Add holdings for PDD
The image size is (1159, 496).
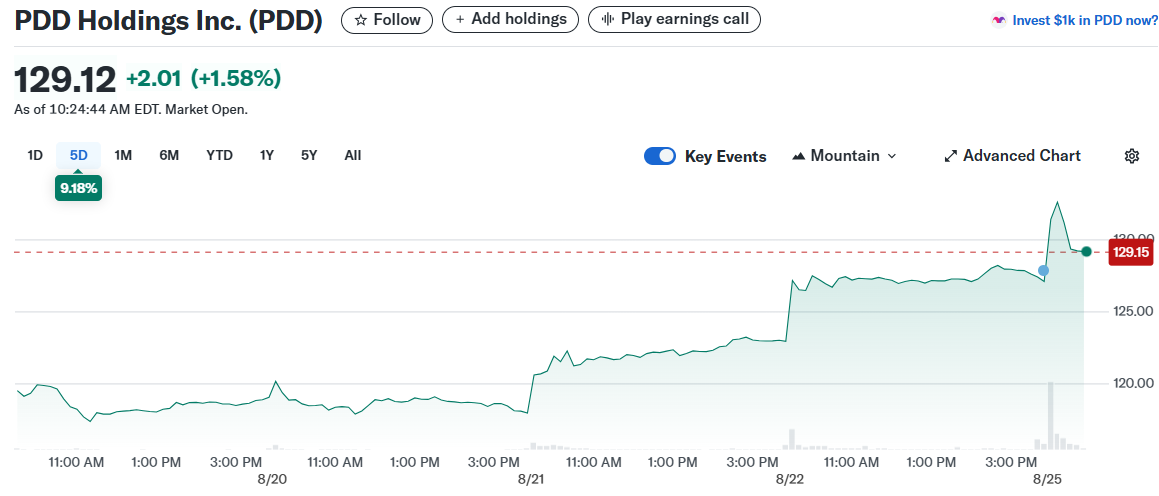510,19
